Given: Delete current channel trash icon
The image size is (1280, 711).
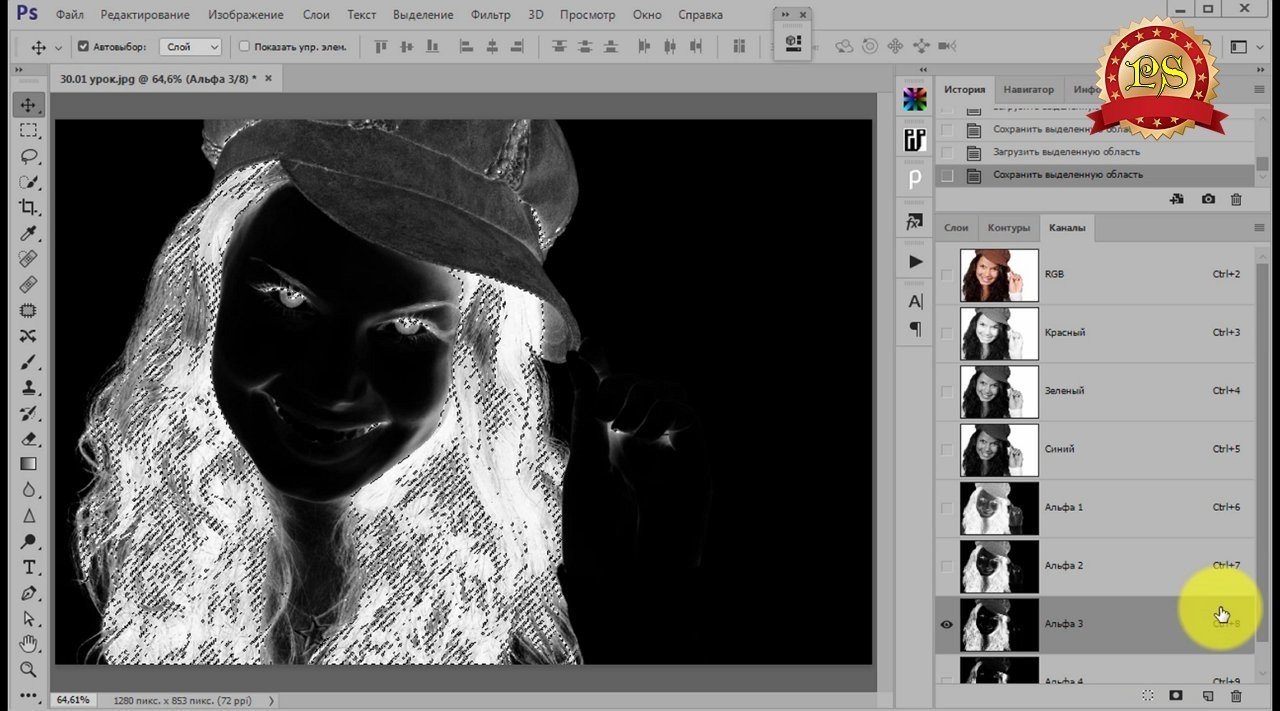Looking at the screenshot, I should (1236, 695).
